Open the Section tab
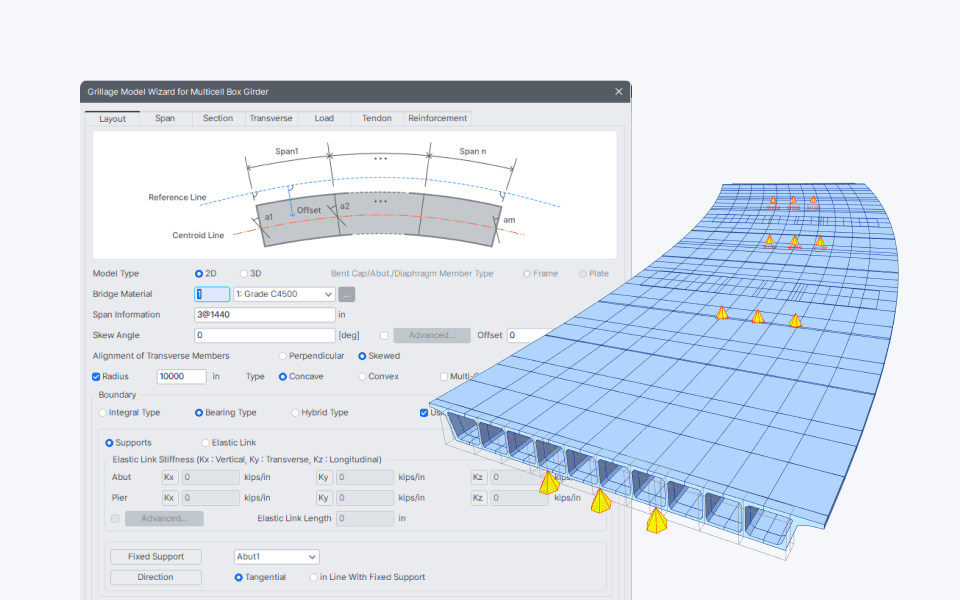Screen dimensions: 960x600 pos(218,118)
